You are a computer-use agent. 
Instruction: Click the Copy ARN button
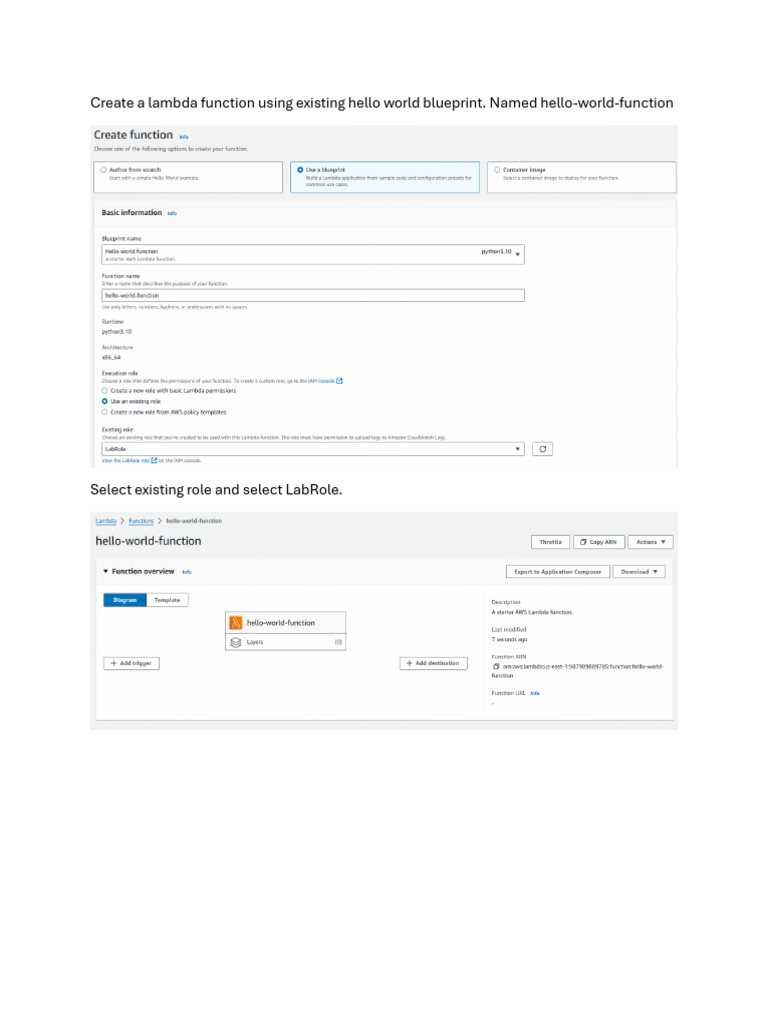[599, 542]
